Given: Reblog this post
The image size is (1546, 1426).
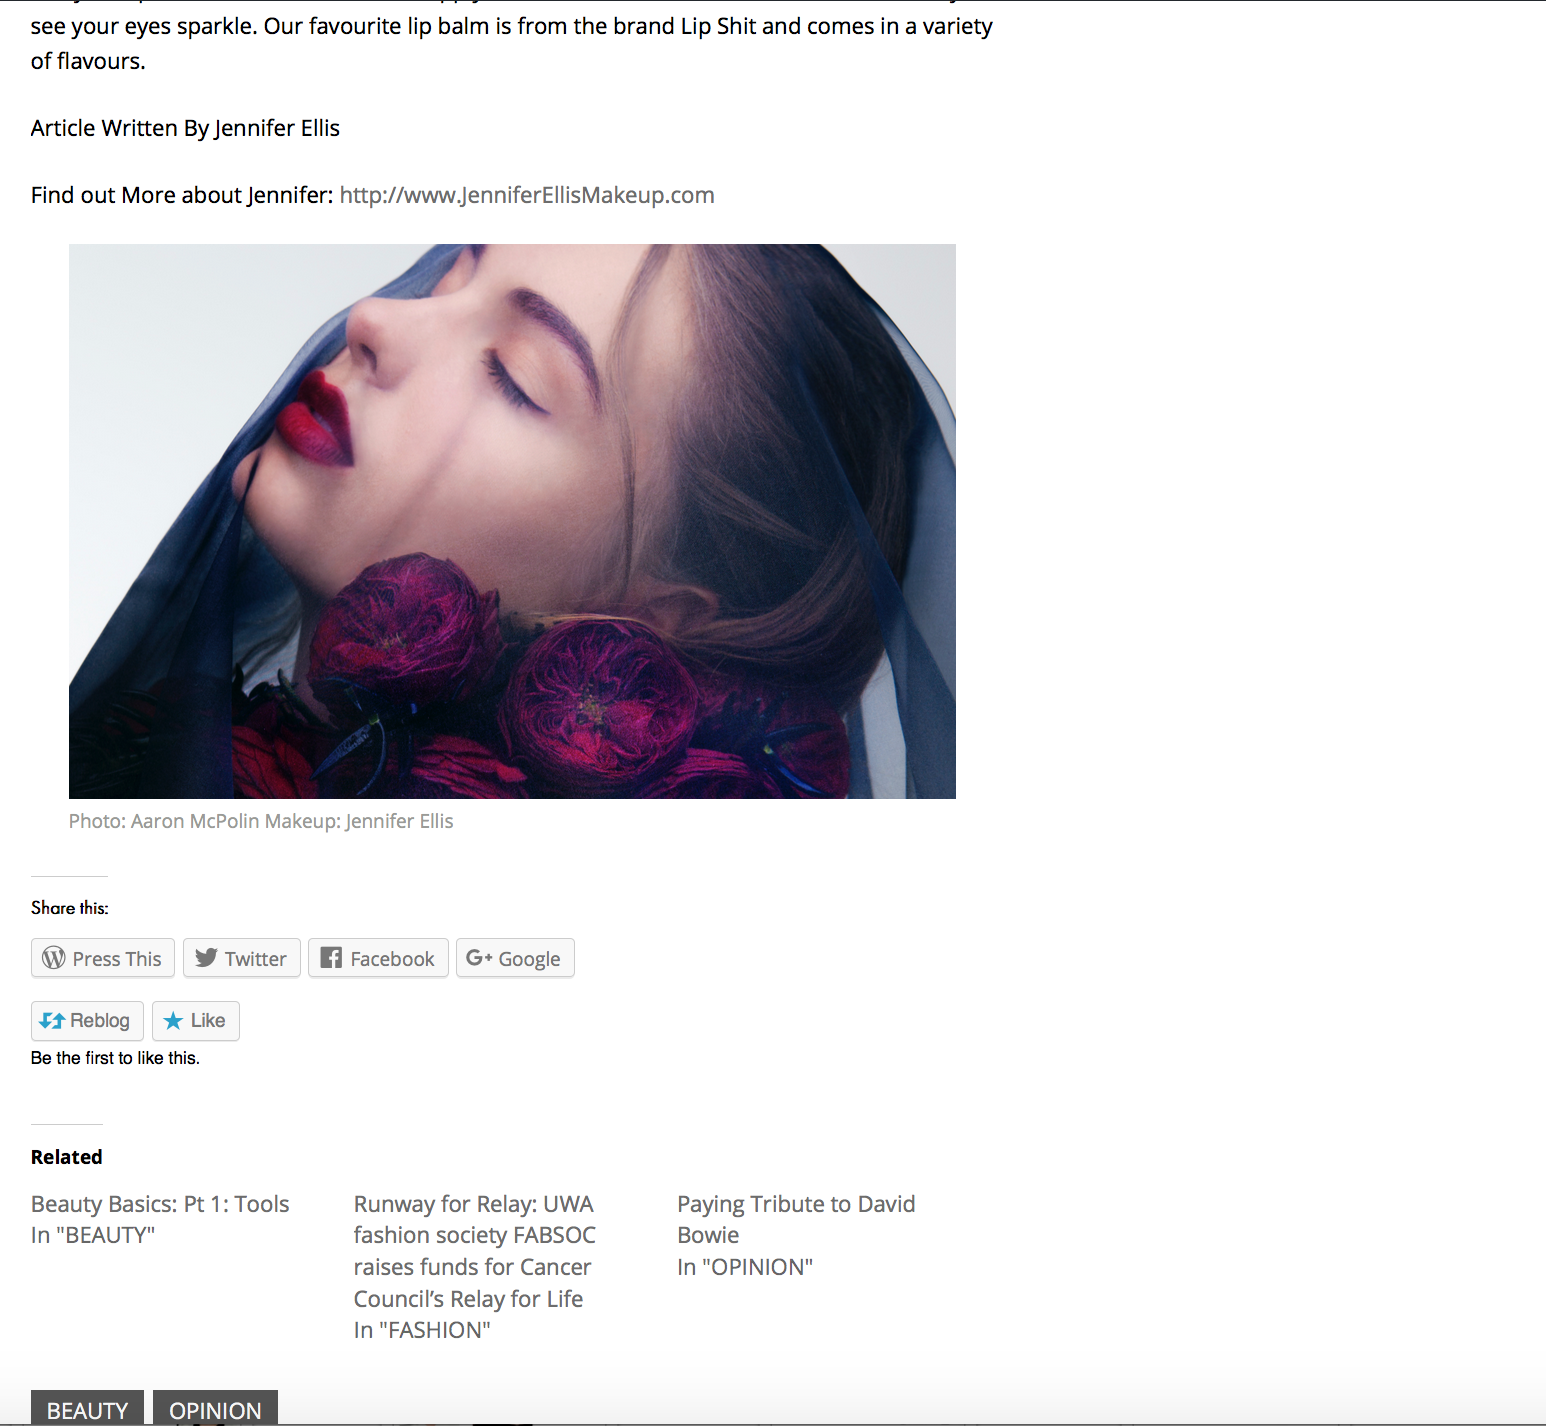Looking at the screenshot, I should [87, 1021].
